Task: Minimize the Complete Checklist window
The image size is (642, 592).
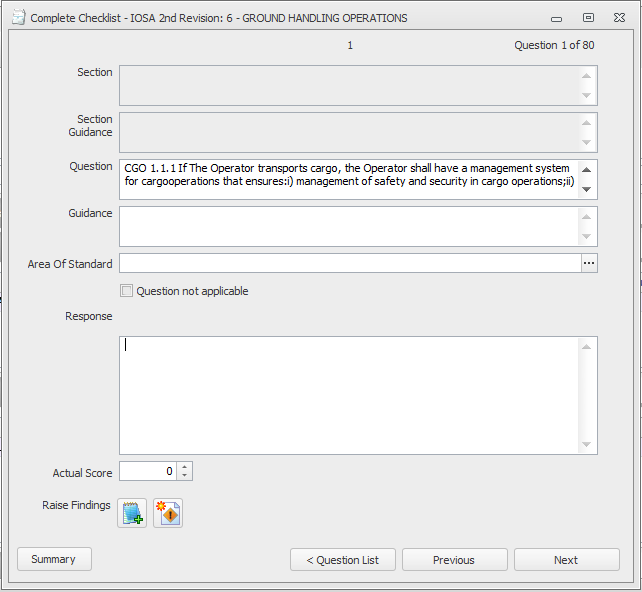Action: tap(556, 18)
